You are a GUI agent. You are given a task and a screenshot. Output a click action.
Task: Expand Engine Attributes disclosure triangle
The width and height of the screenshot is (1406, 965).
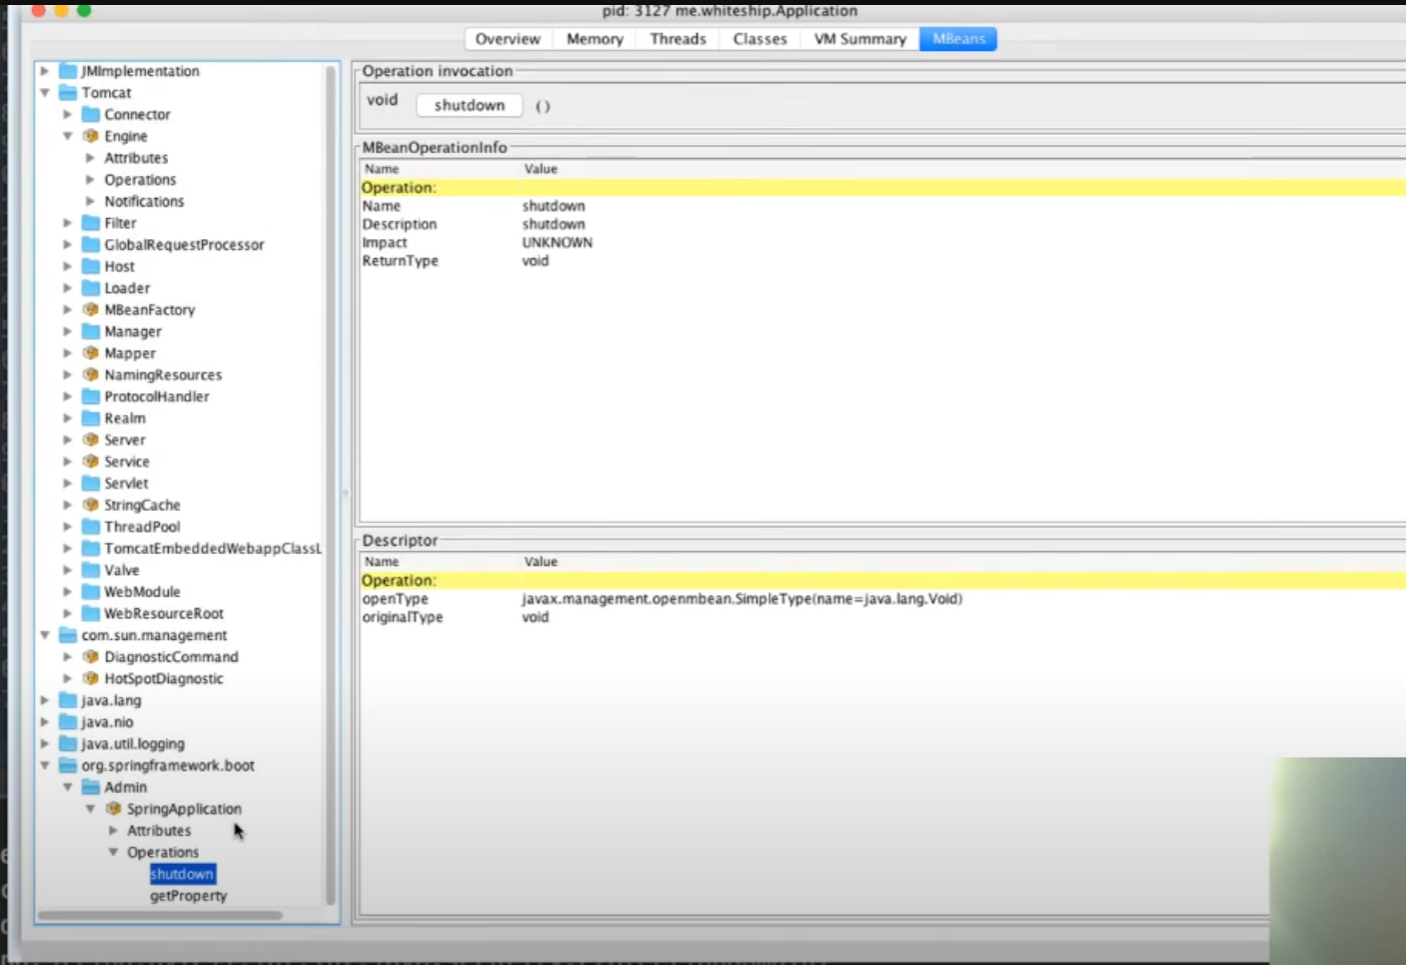90,158
